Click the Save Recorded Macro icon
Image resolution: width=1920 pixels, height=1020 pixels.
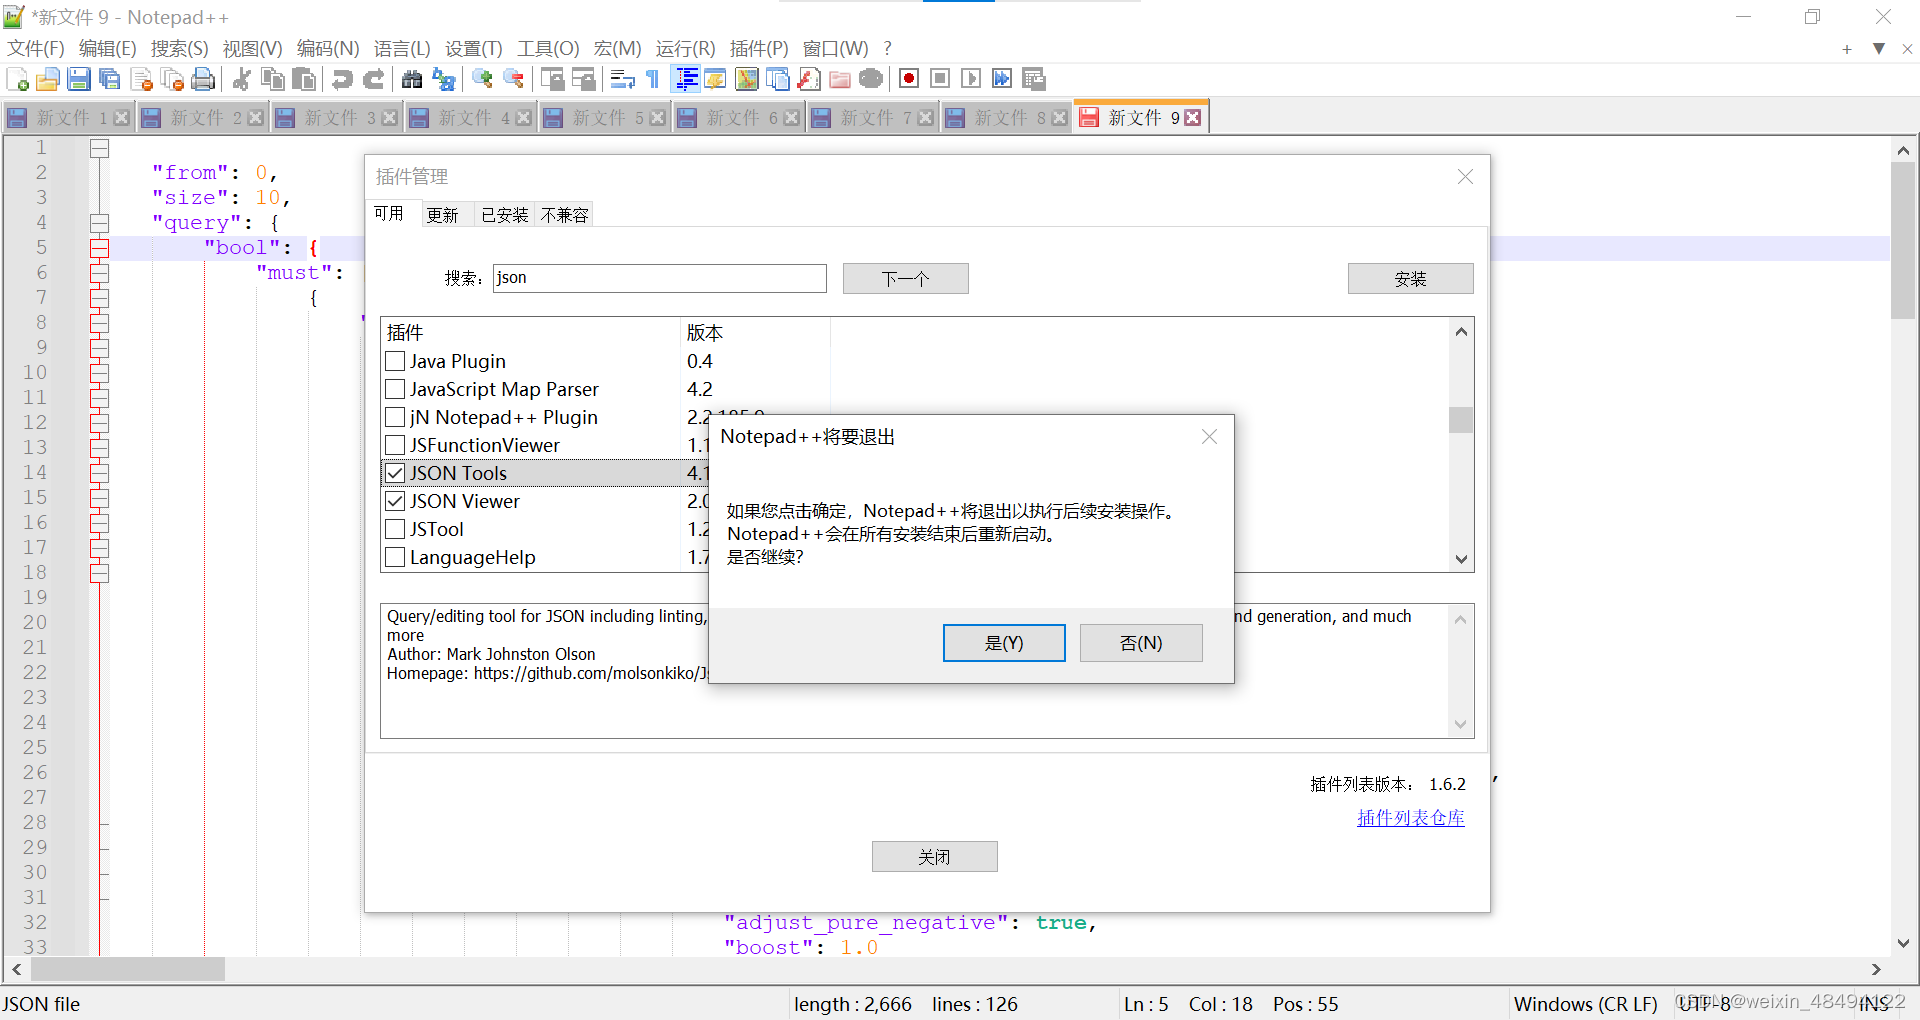coord(1034,79)
